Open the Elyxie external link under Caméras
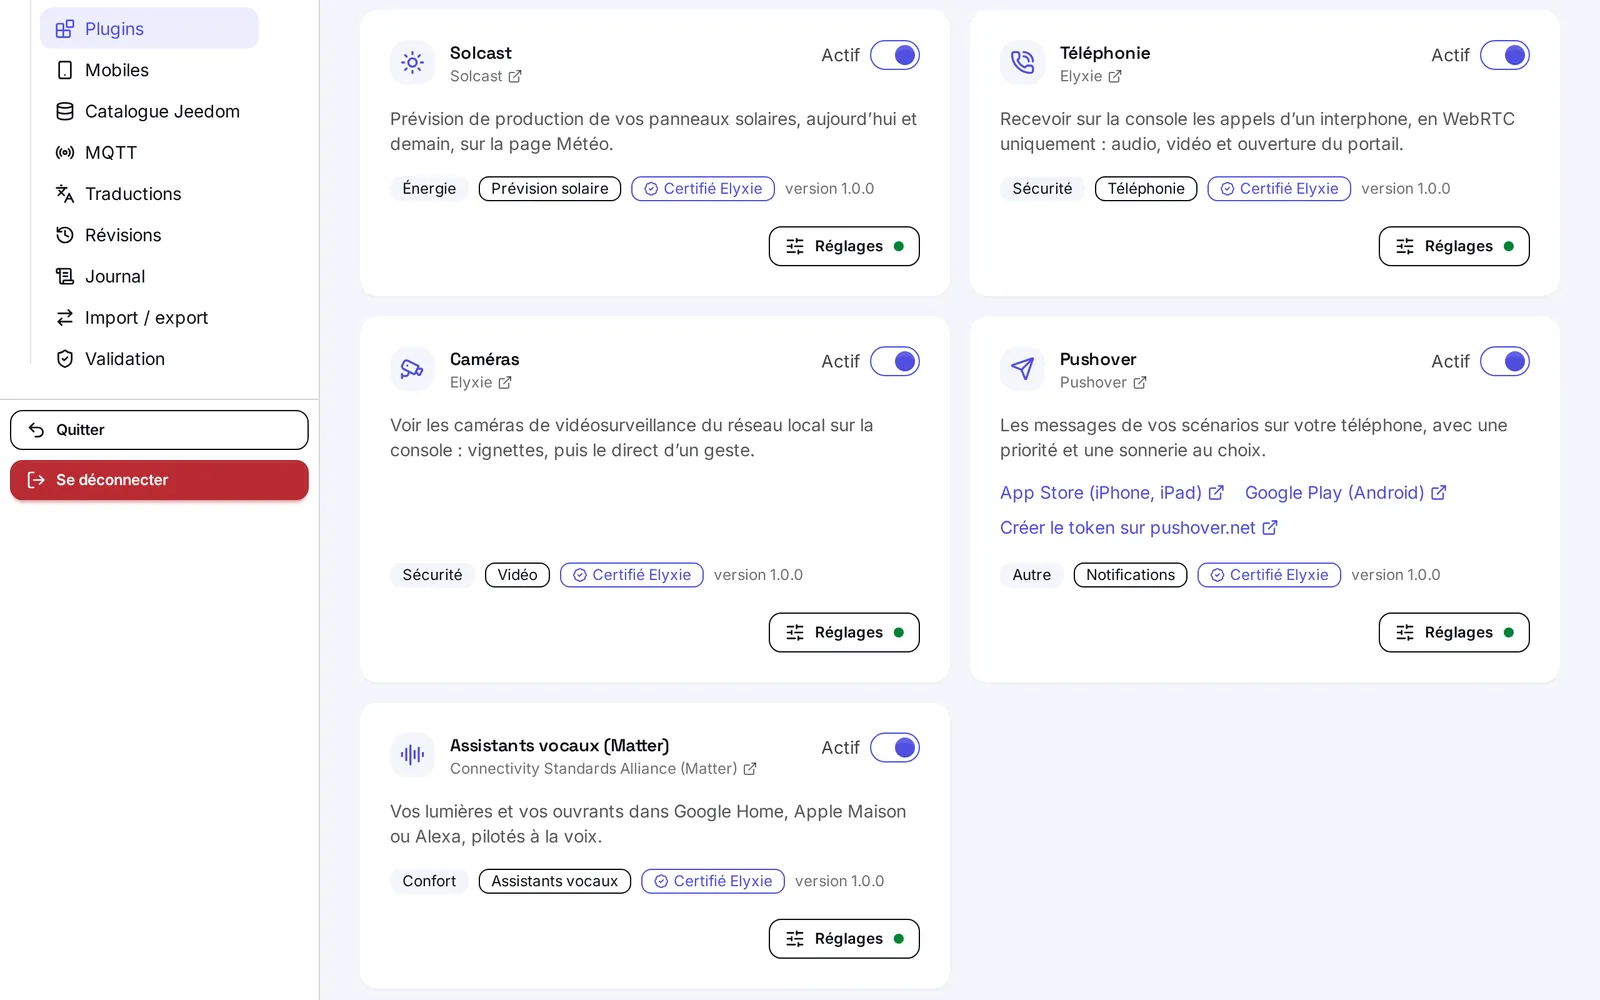The image size is (1600, 1000). coord(505,382)
